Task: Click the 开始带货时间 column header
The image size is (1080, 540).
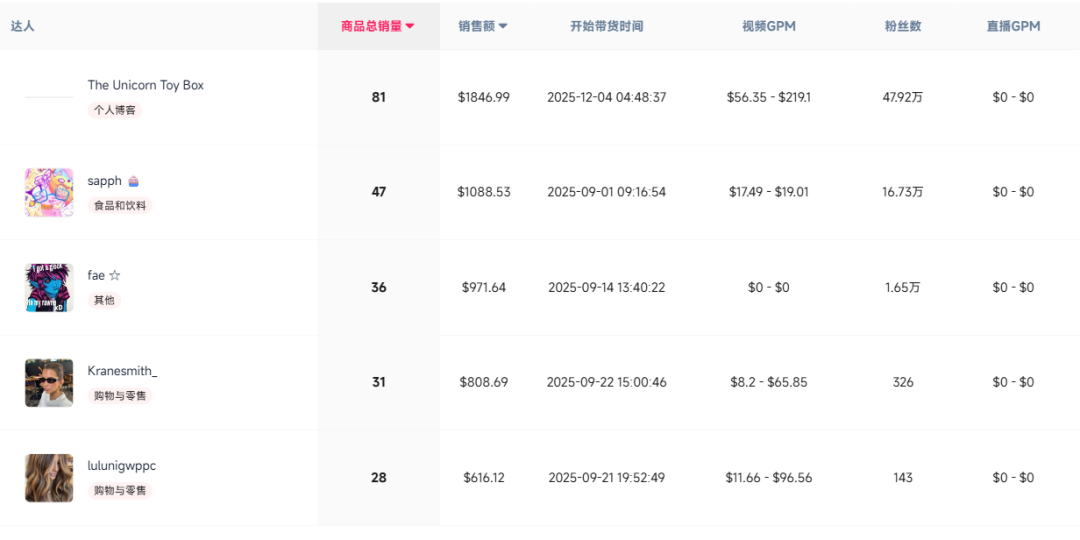Action: pos(607,26)
